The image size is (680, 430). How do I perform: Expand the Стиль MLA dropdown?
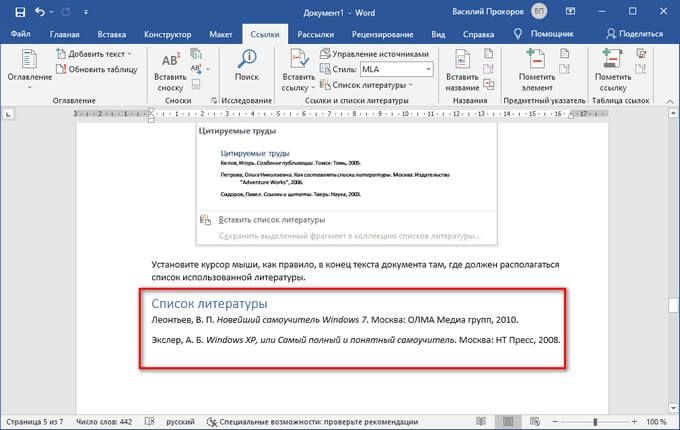(x=427, y=69)
